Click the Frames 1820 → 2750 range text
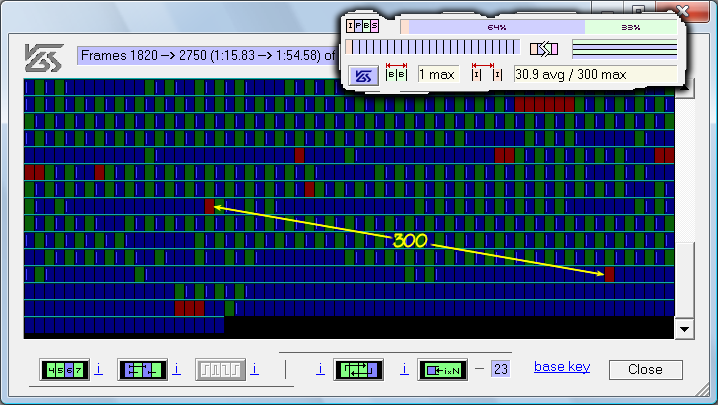Image resolution: width=718 pixels, height=405 pixels. click(x=208, y=56)
